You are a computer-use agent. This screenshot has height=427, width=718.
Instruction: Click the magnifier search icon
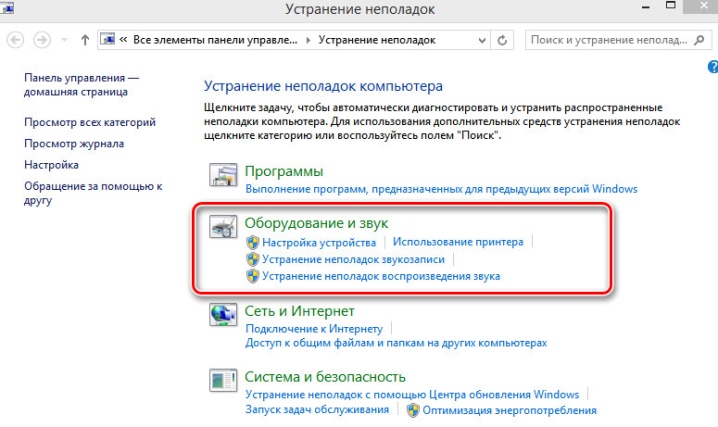tap(699, 40)
